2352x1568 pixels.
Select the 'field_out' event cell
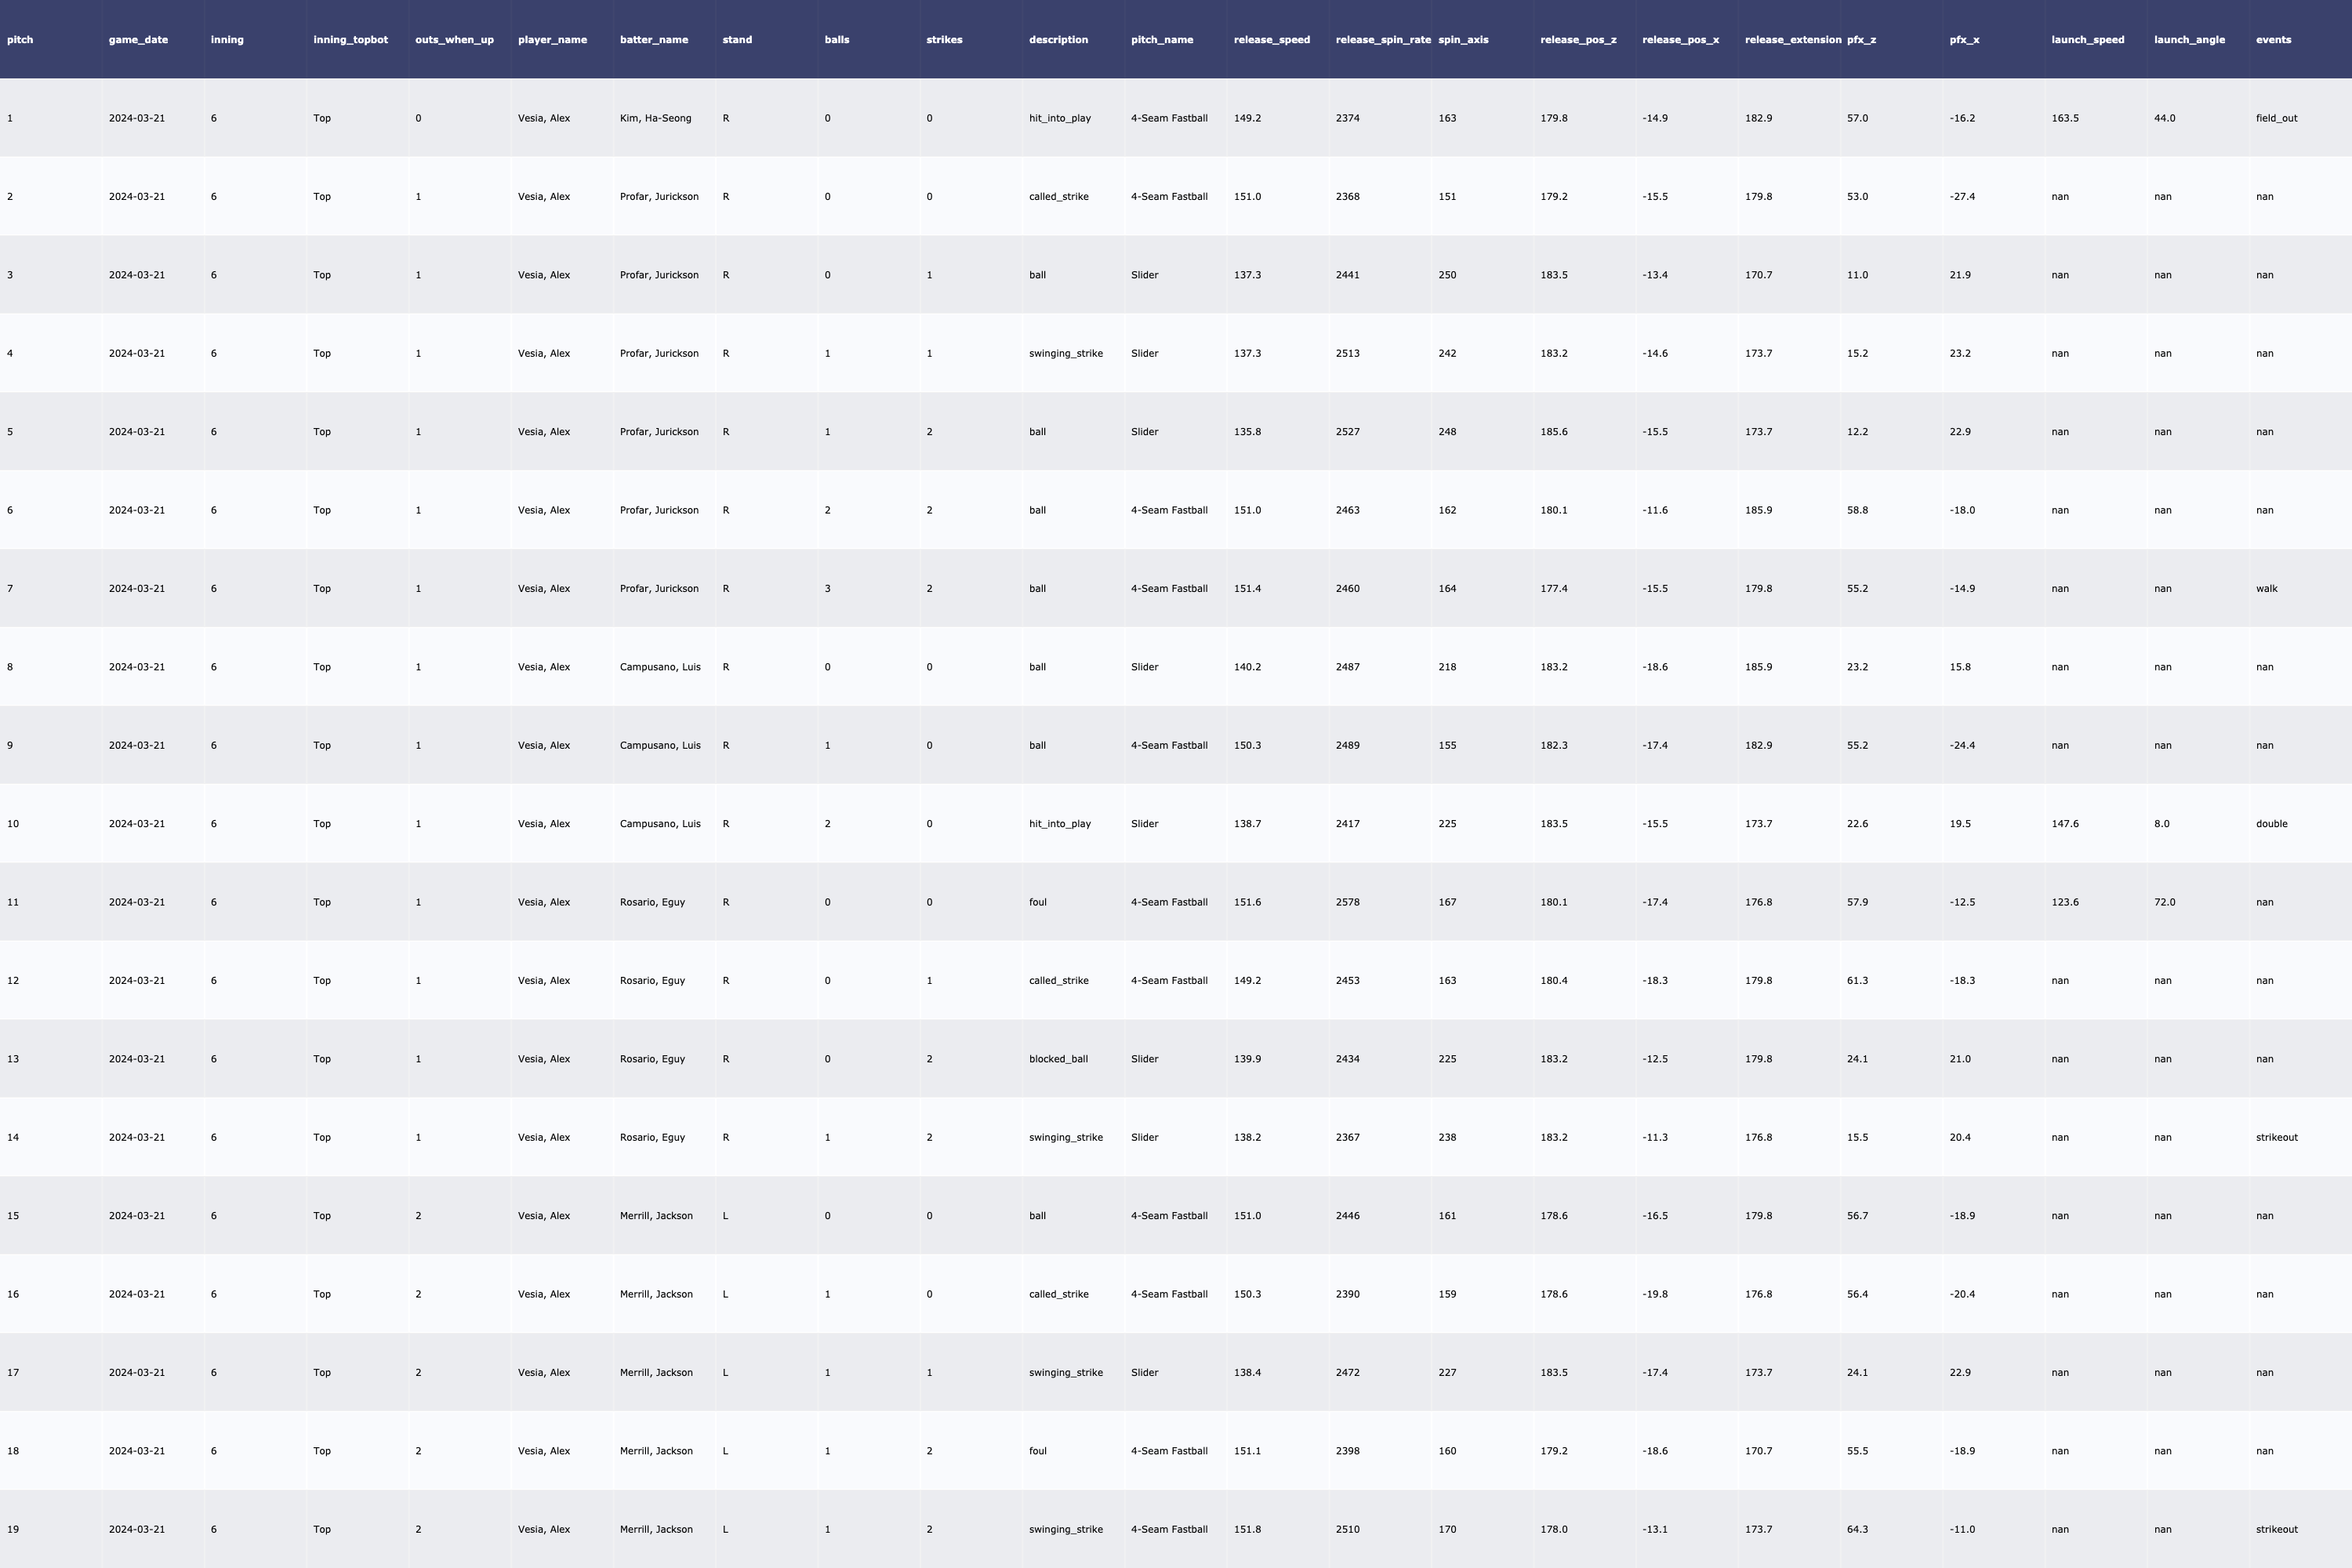[x=2276, y=118]
